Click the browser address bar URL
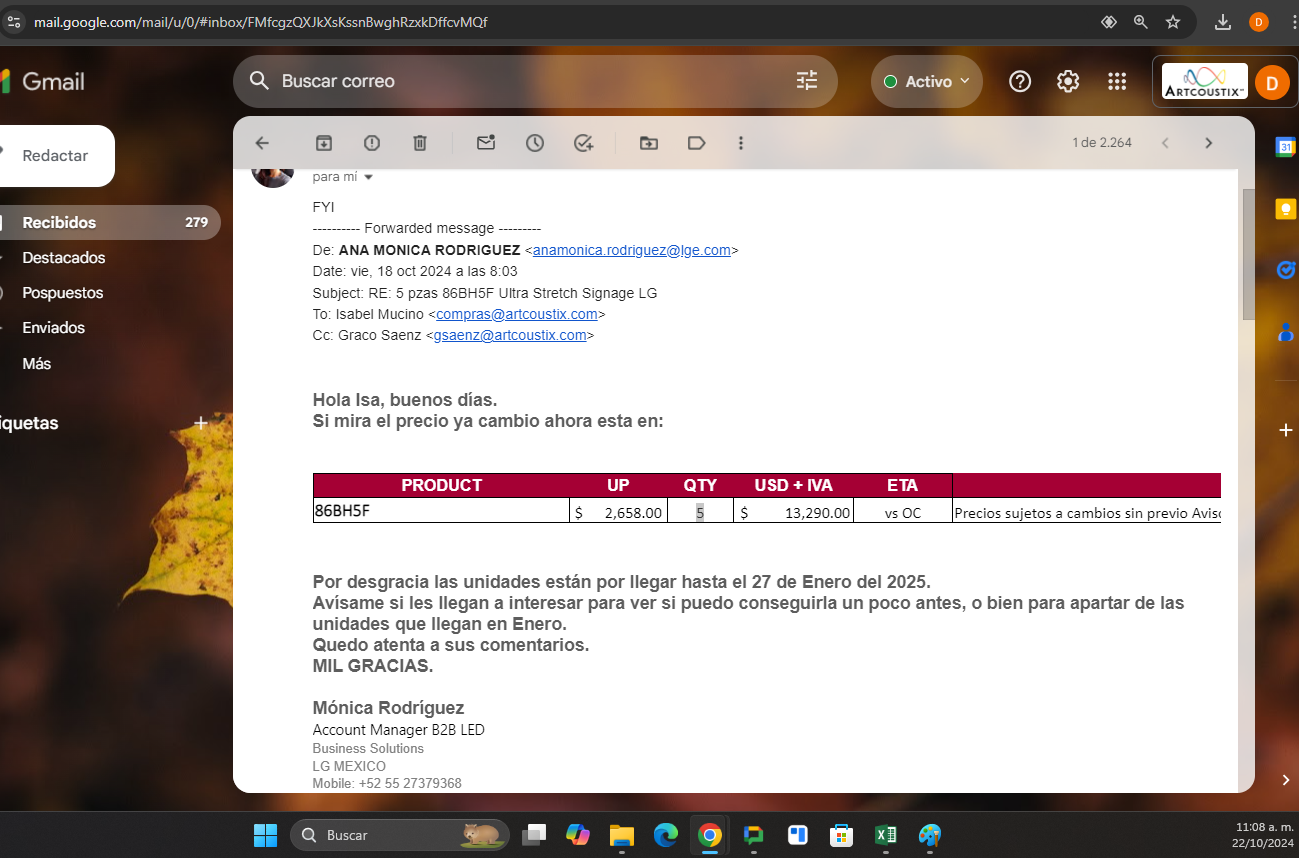This screenshot has height=858, width=1299. (x=261, y=22)
